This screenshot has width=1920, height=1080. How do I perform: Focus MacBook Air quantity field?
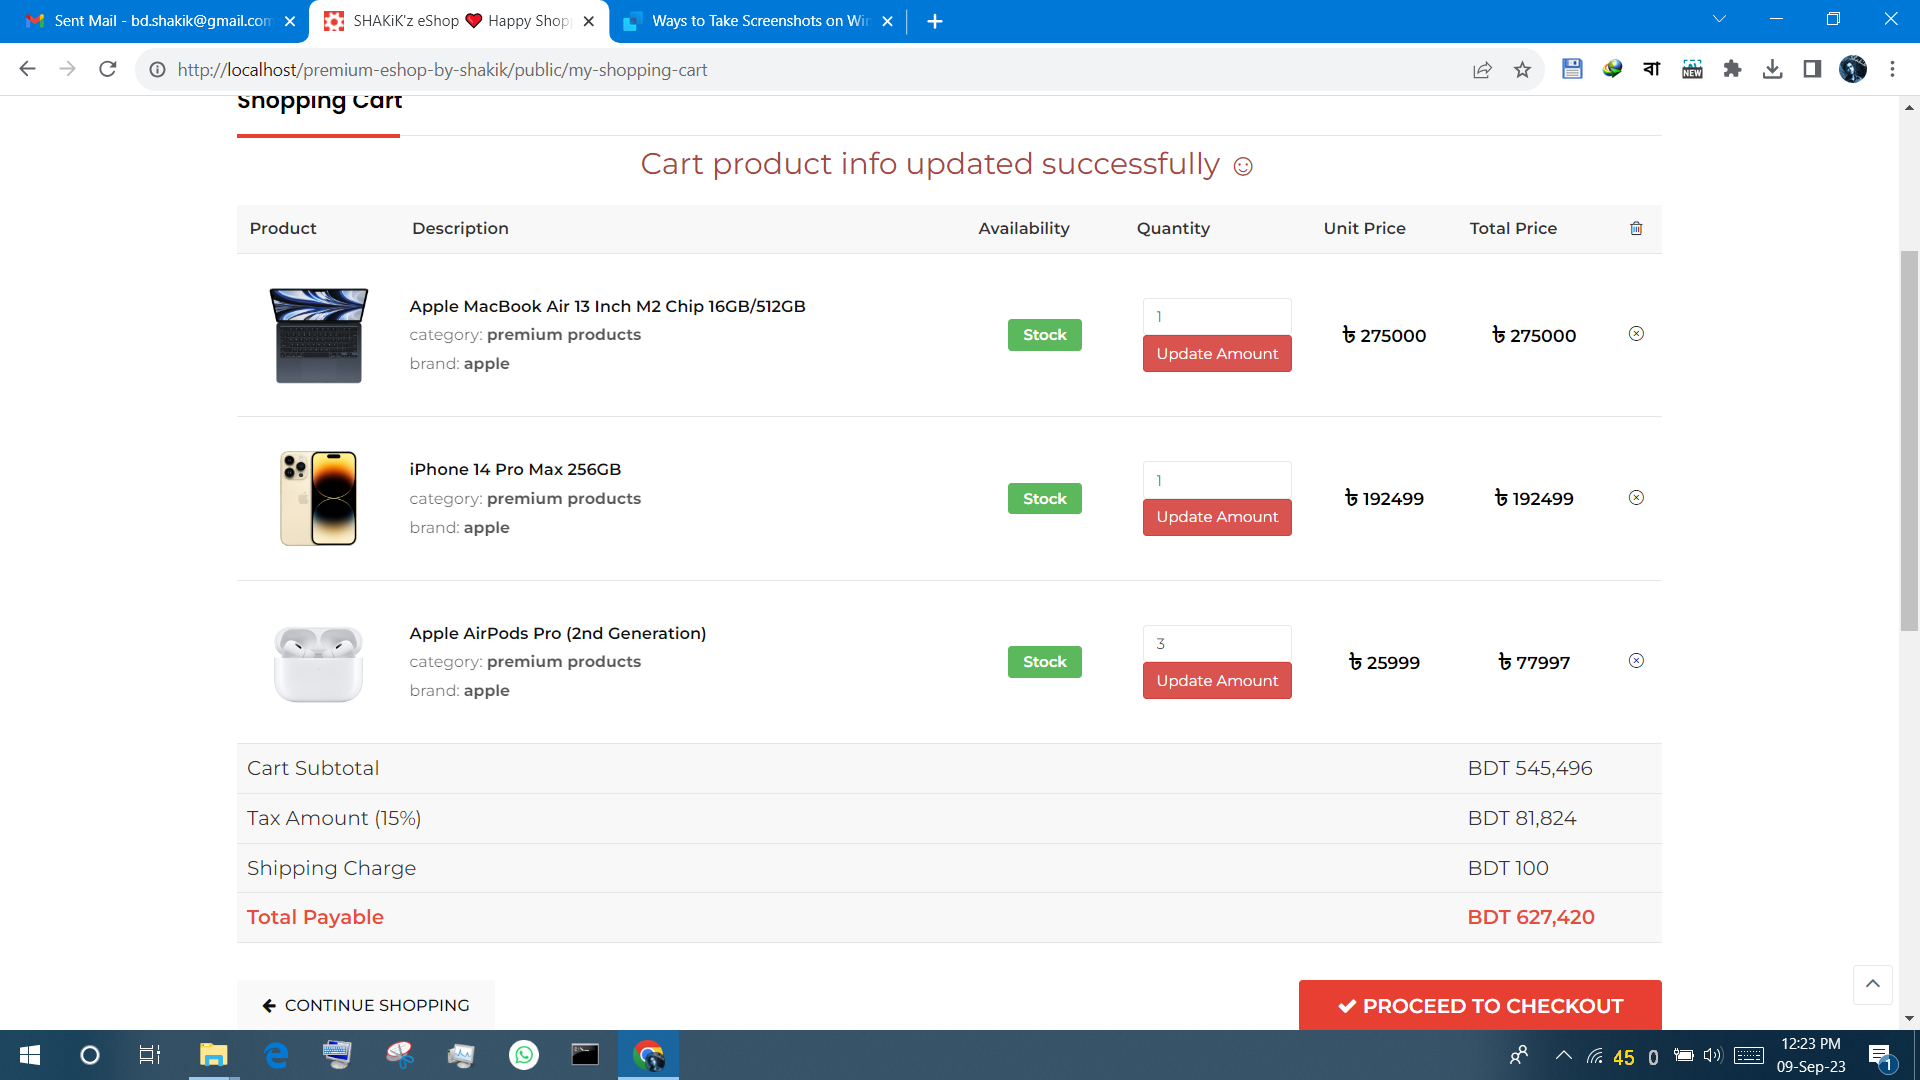[1217, 317]
